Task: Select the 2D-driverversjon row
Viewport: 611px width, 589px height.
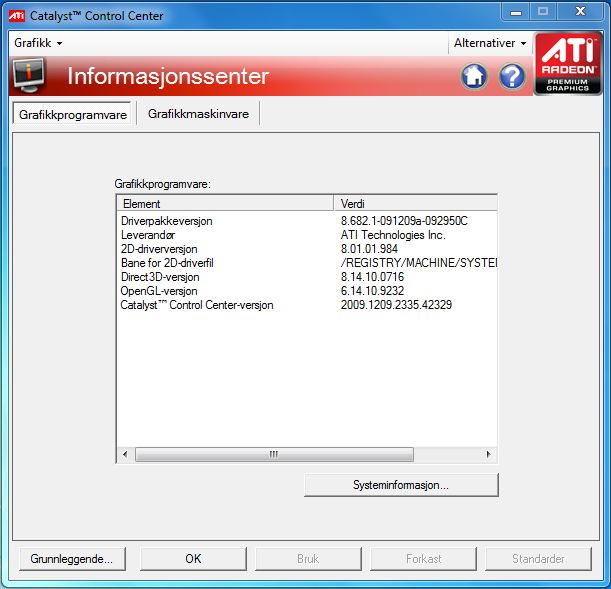Action: pyautogui.click(x=307, y=249)
